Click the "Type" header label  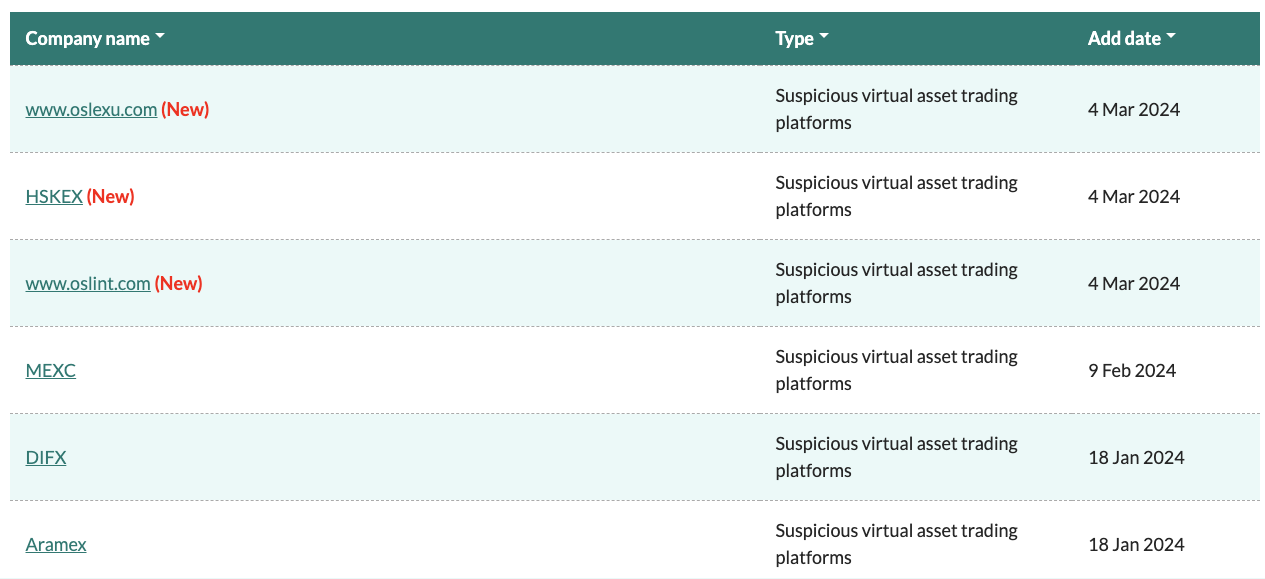[794, 39]
